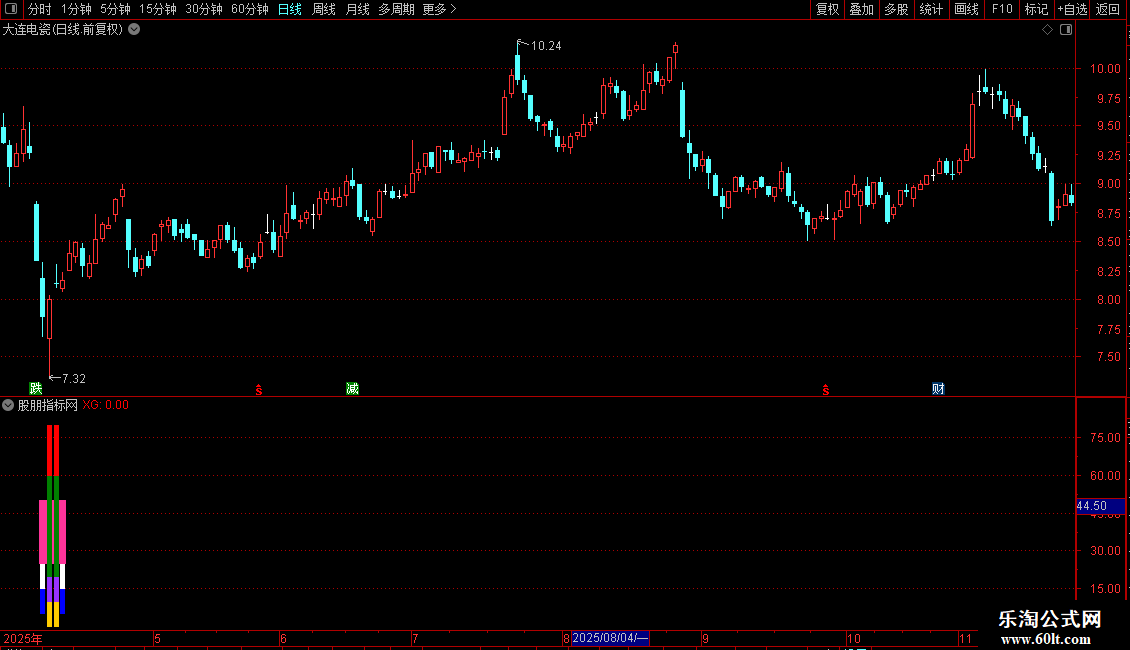The width and height of the screenshot is (1130, 650).
Task: Switch to 月线 monthly chart
Action: (x=357, y=9)
